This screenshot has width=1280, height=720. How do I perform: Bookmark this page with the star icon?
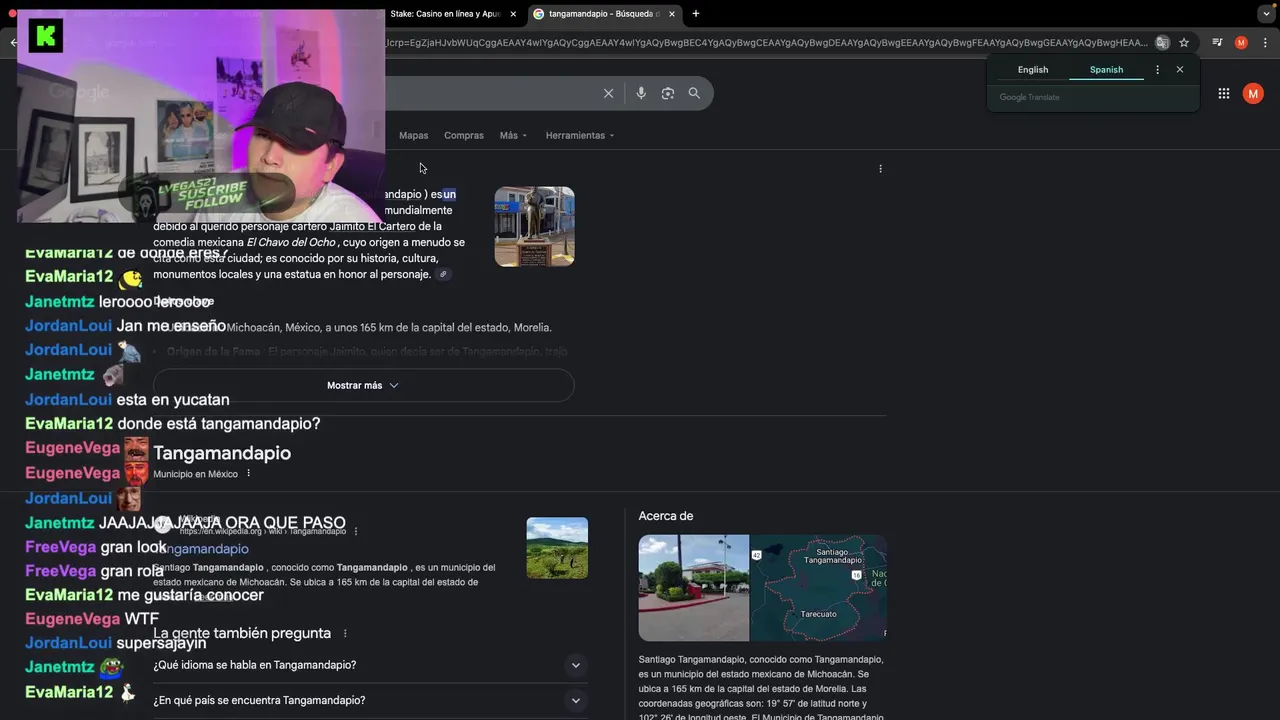click(x=1184, y=43)
